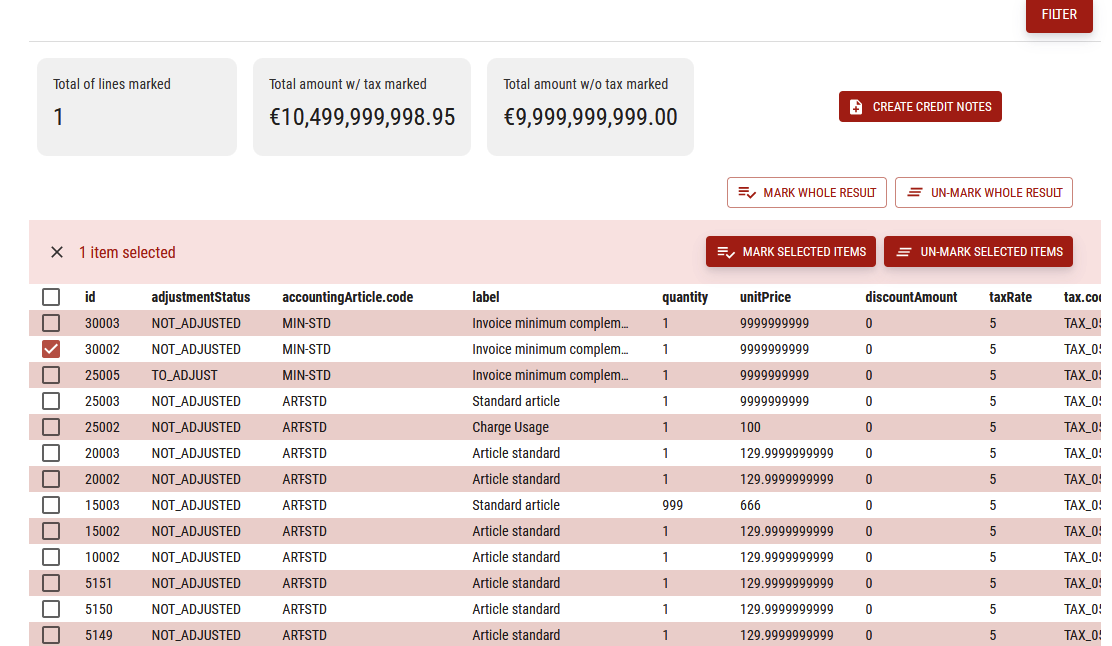Click the TO_ADJUST status cell
Screen dimensions: 1112x646
[x=184, y=375]
